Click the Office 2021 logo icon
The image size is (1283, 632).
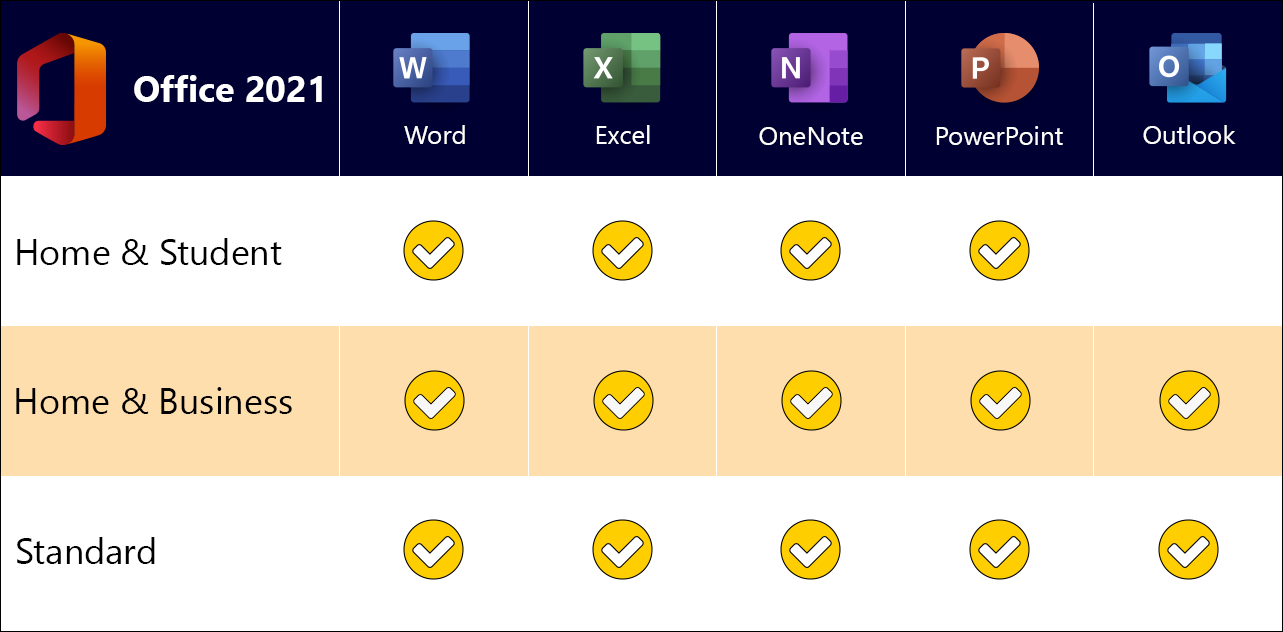coord(61,89)
